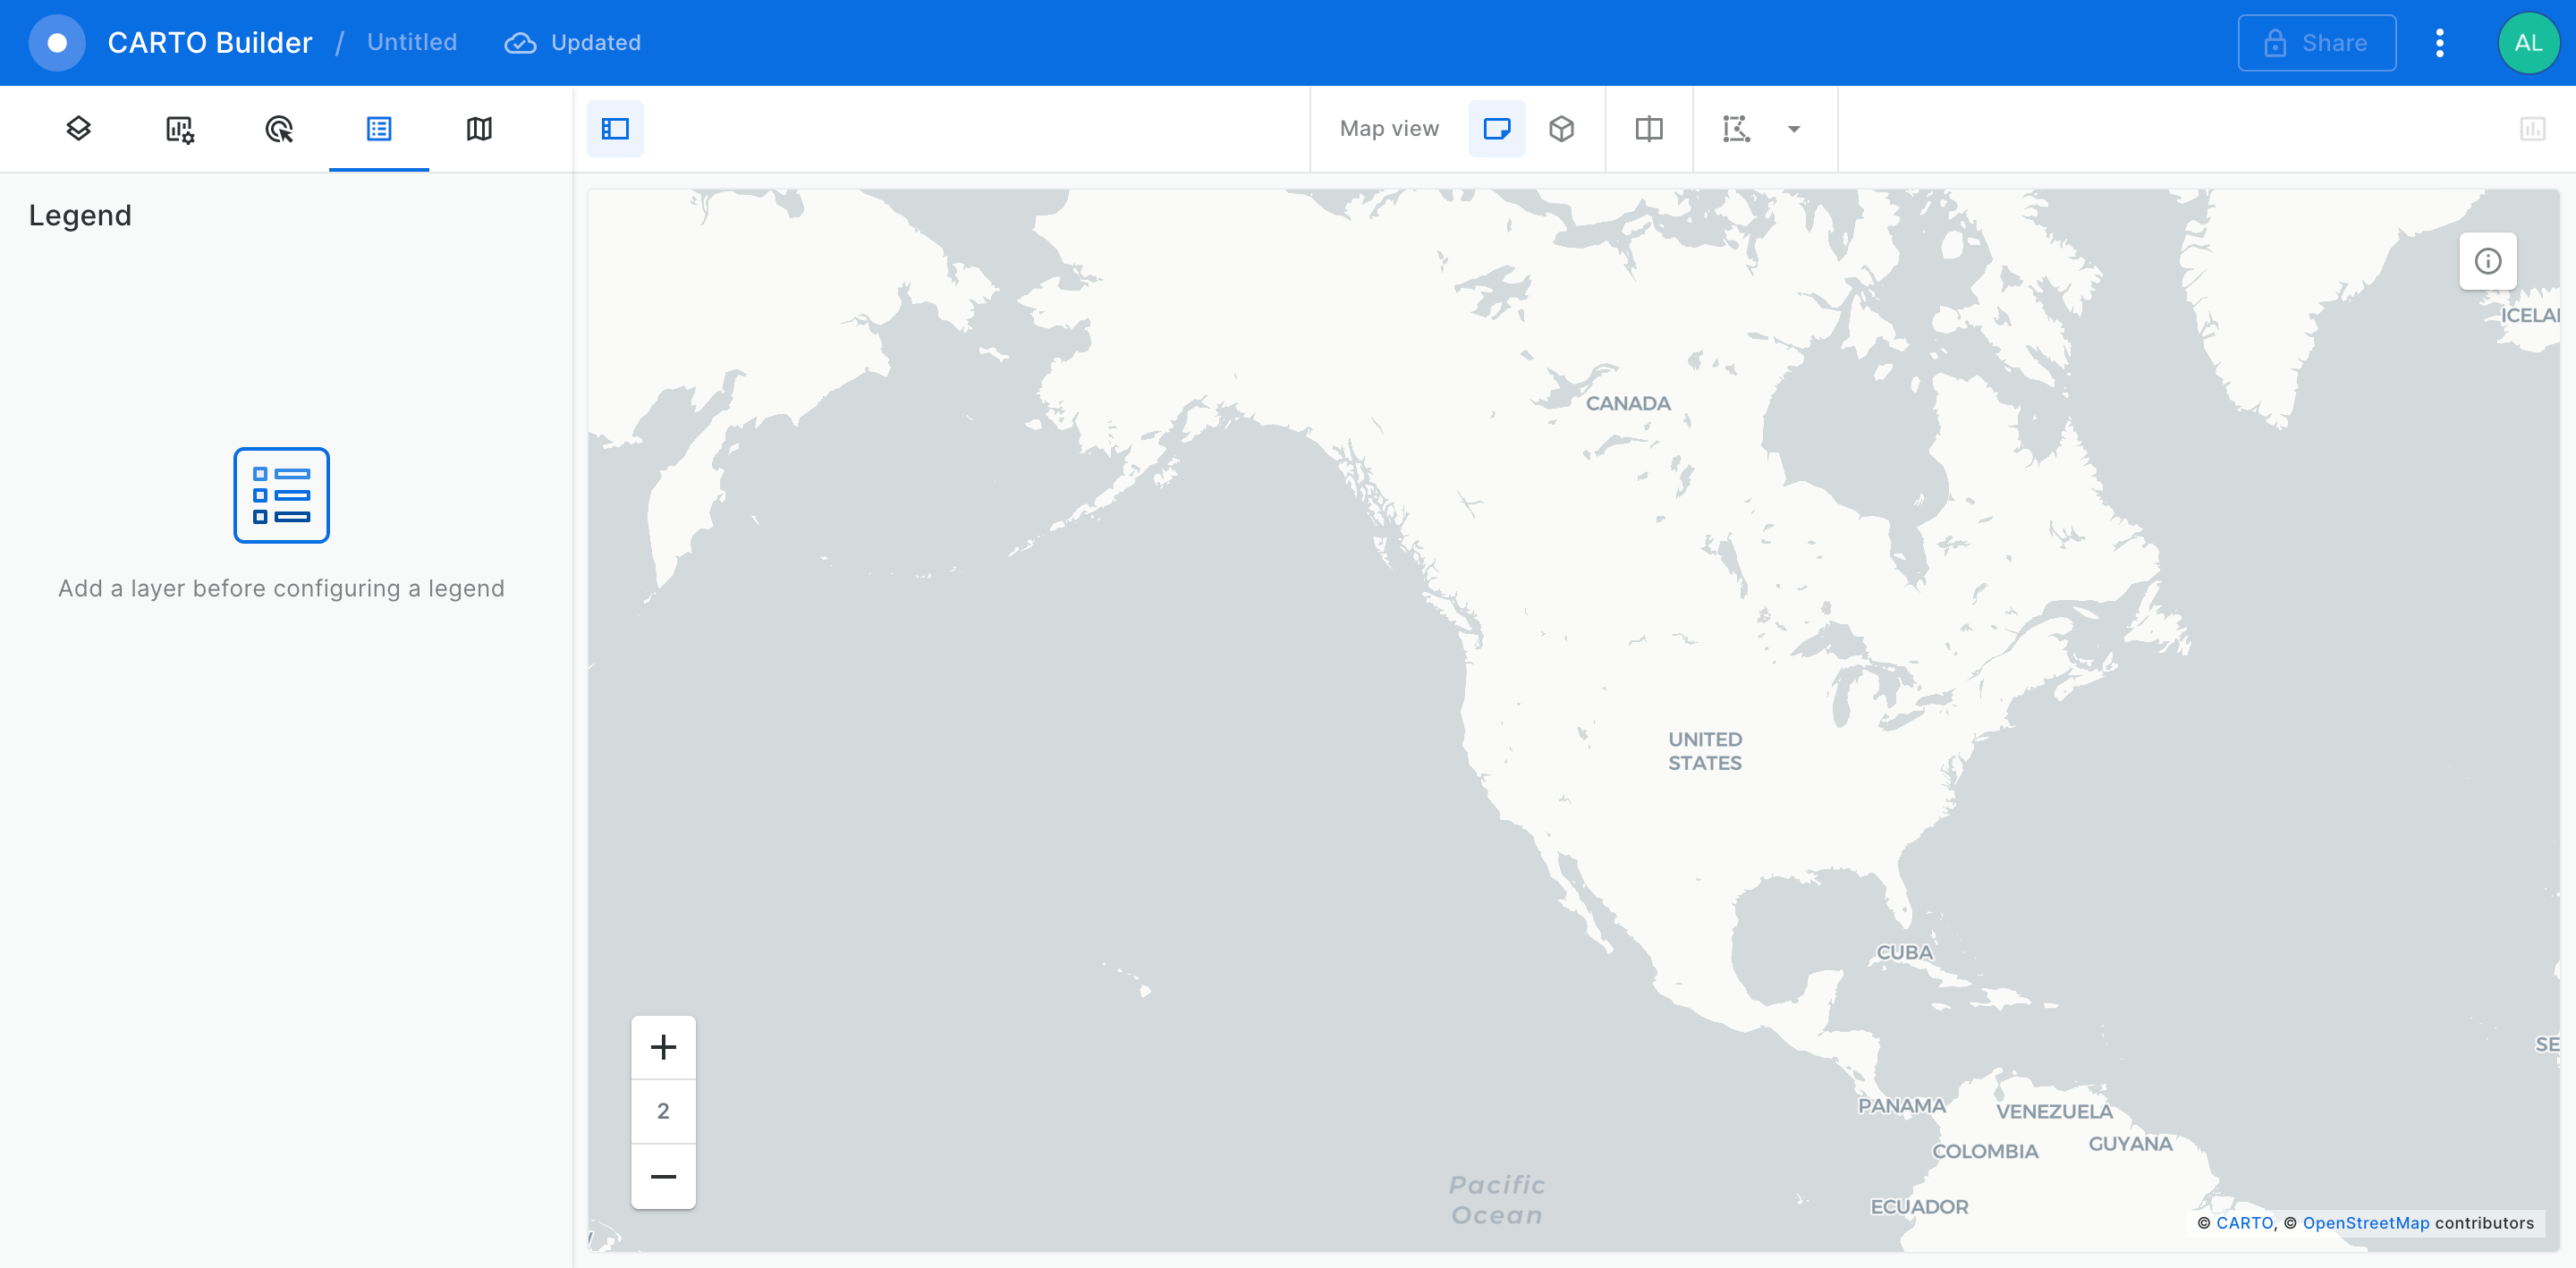
Task: Click the Pacific Ocean map label
Action: (x=1497, y=1200)
